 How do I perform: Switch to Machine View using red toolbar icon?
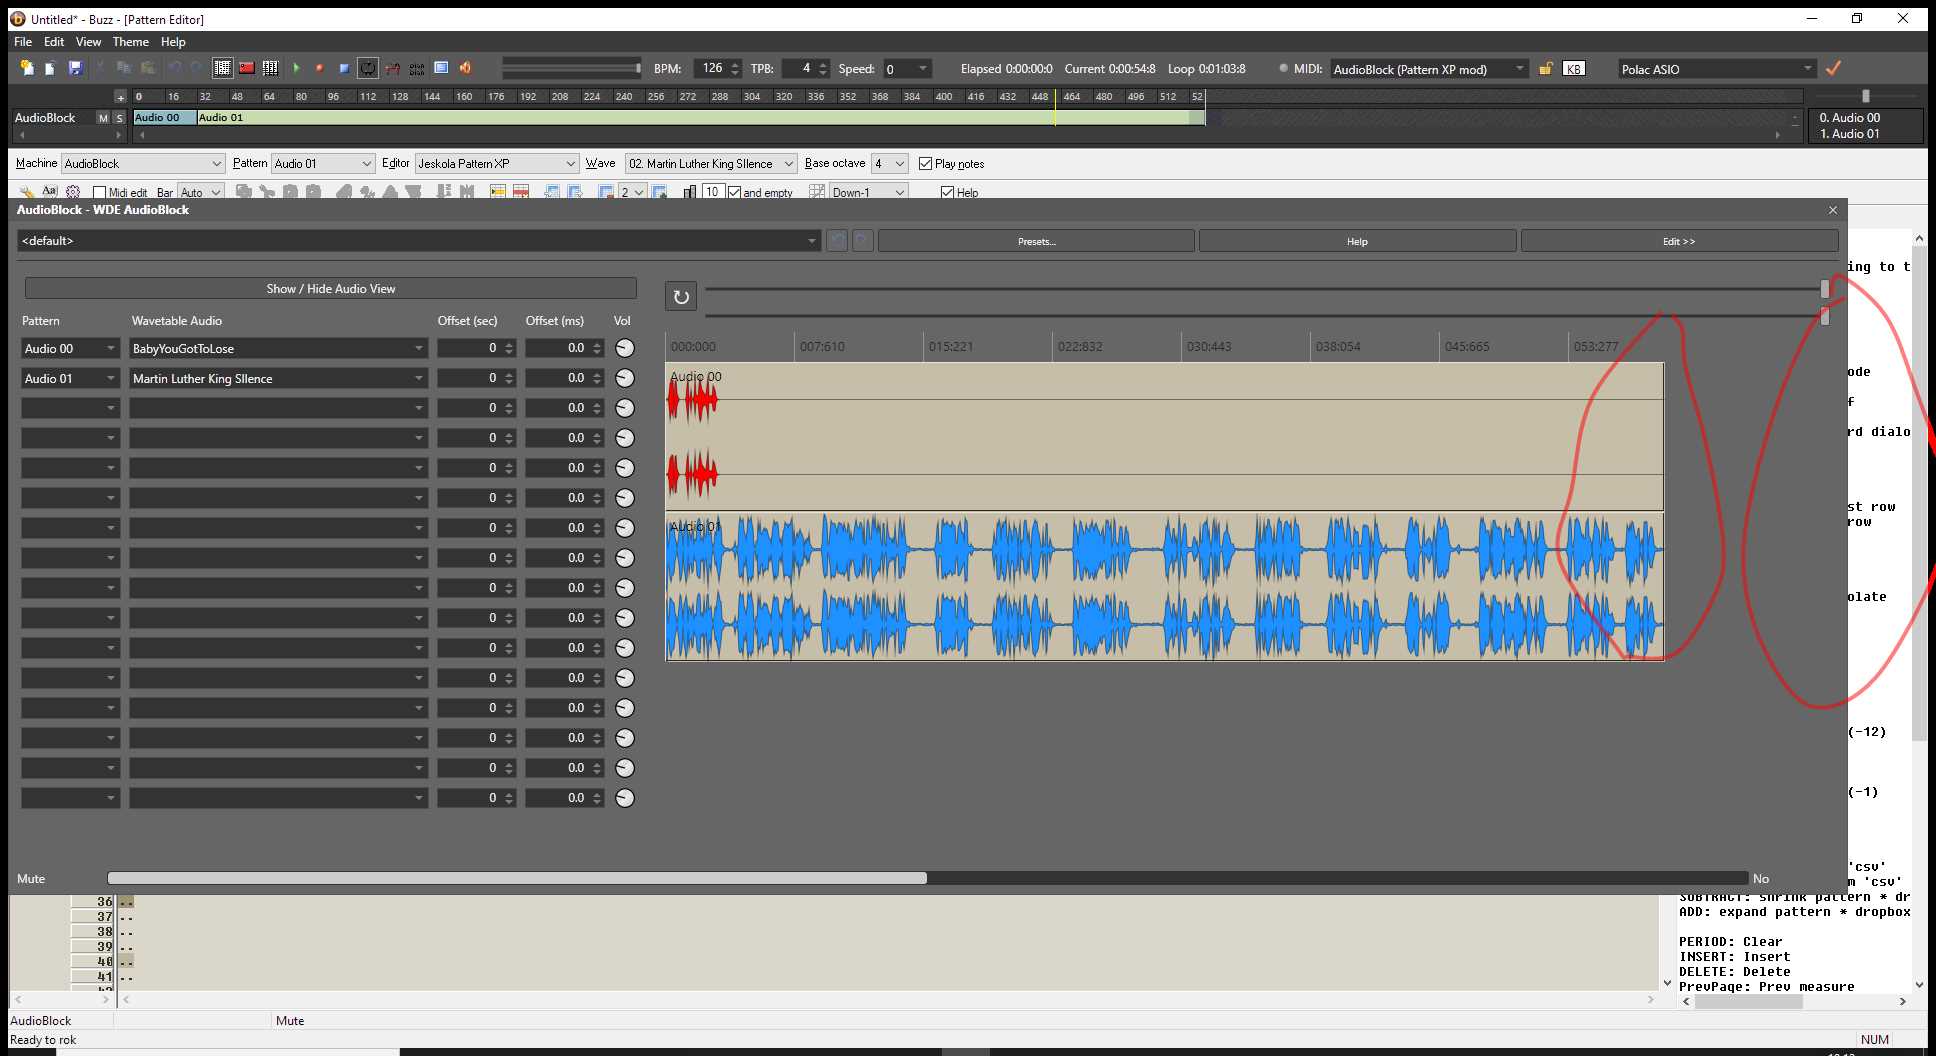click(246, 67)
